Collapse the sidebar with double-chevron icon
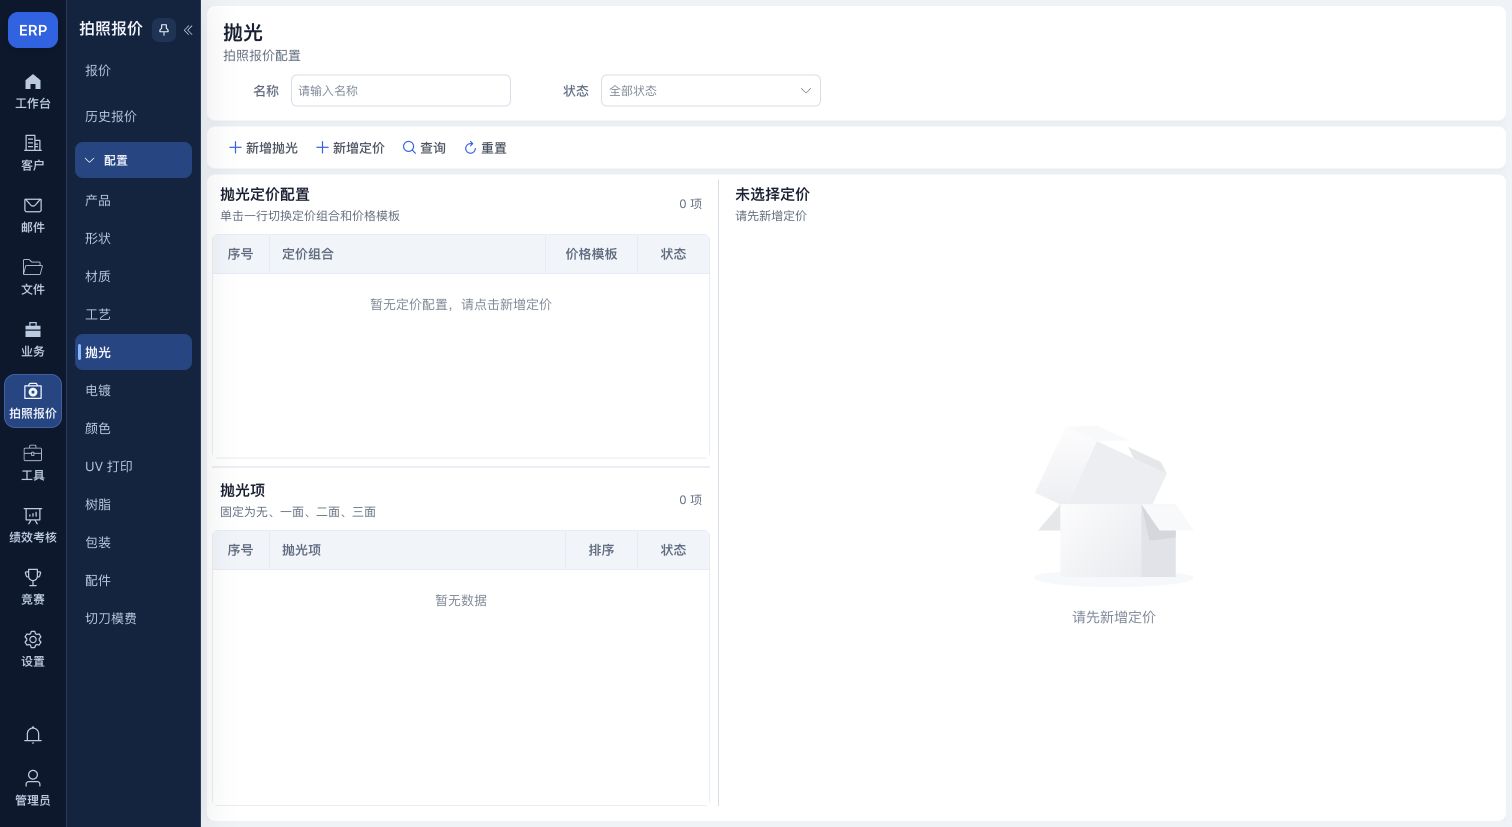1512x827 pixels. 188,30
